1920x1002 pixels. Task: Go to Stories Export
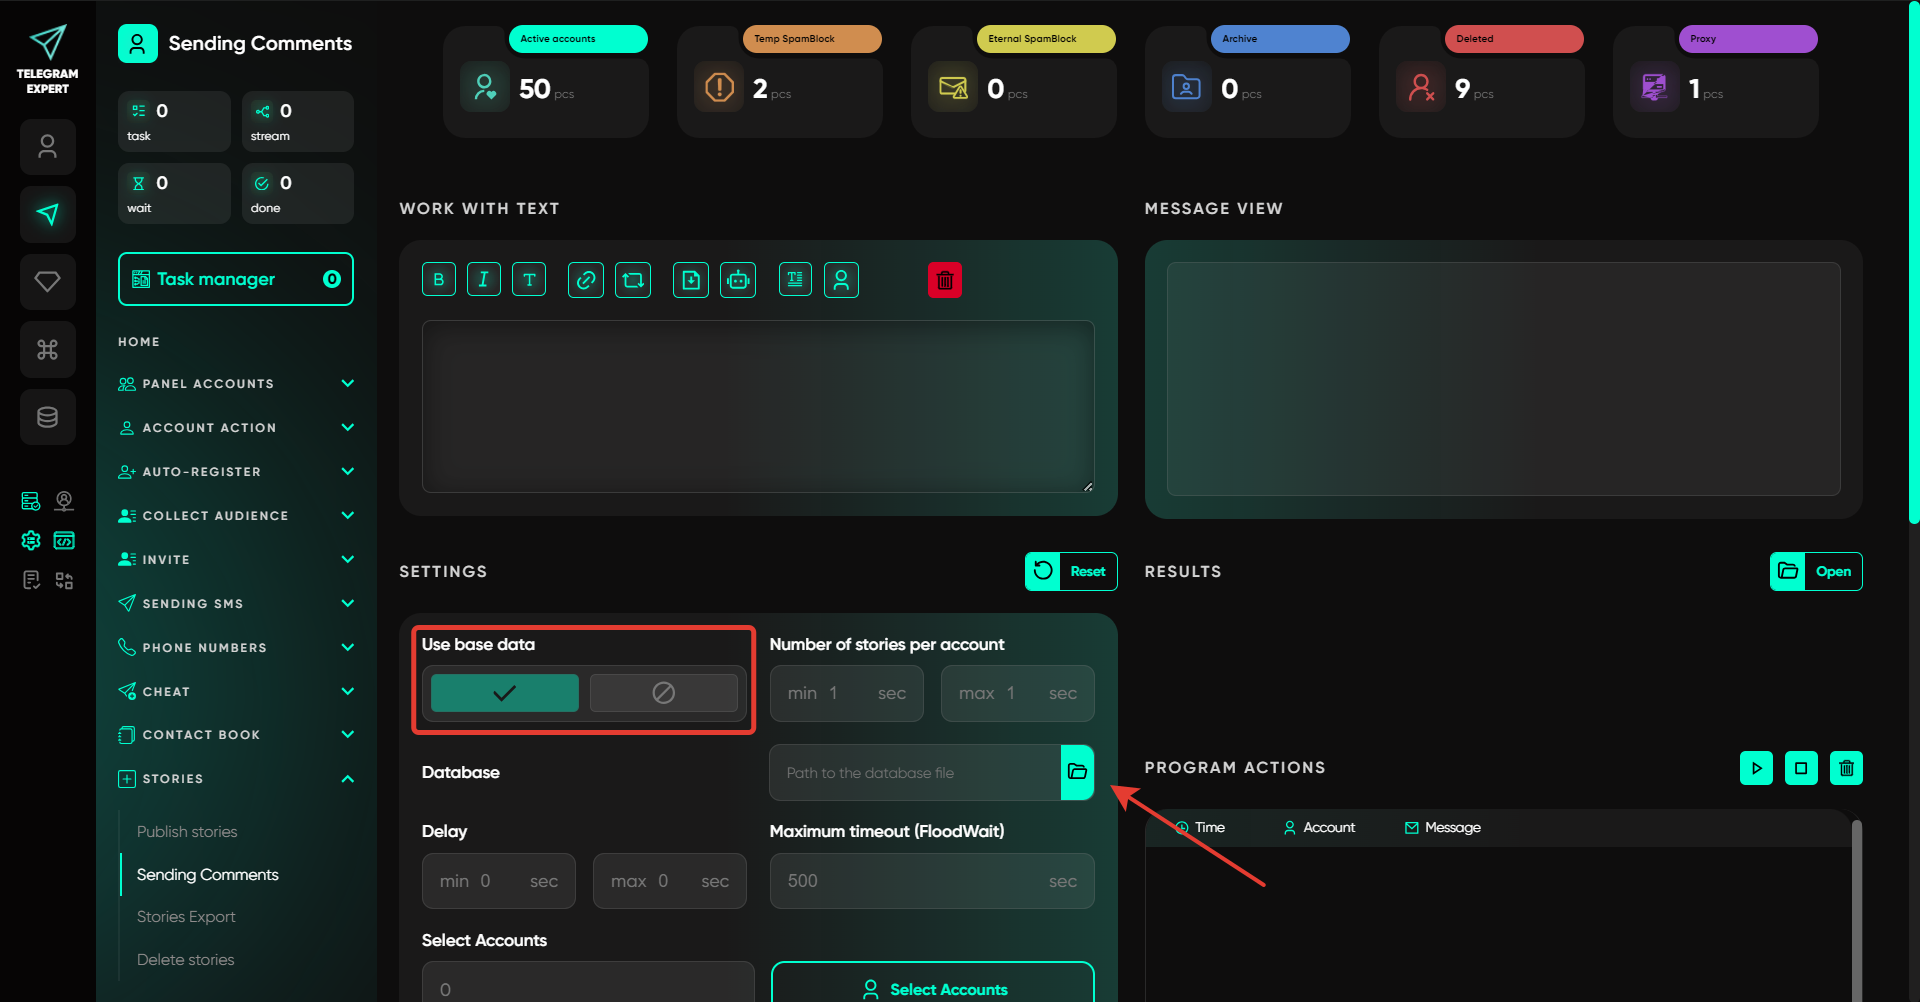pyautogui.click(x=186, y=917)
